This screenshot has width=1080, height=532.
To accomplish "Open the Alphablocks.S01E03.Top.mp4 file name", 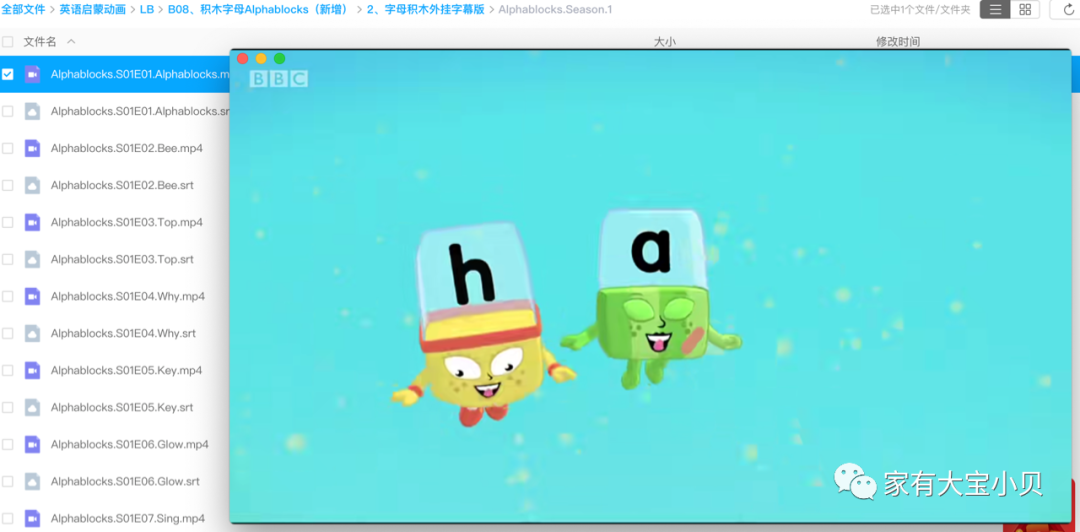I will [127, 223].
